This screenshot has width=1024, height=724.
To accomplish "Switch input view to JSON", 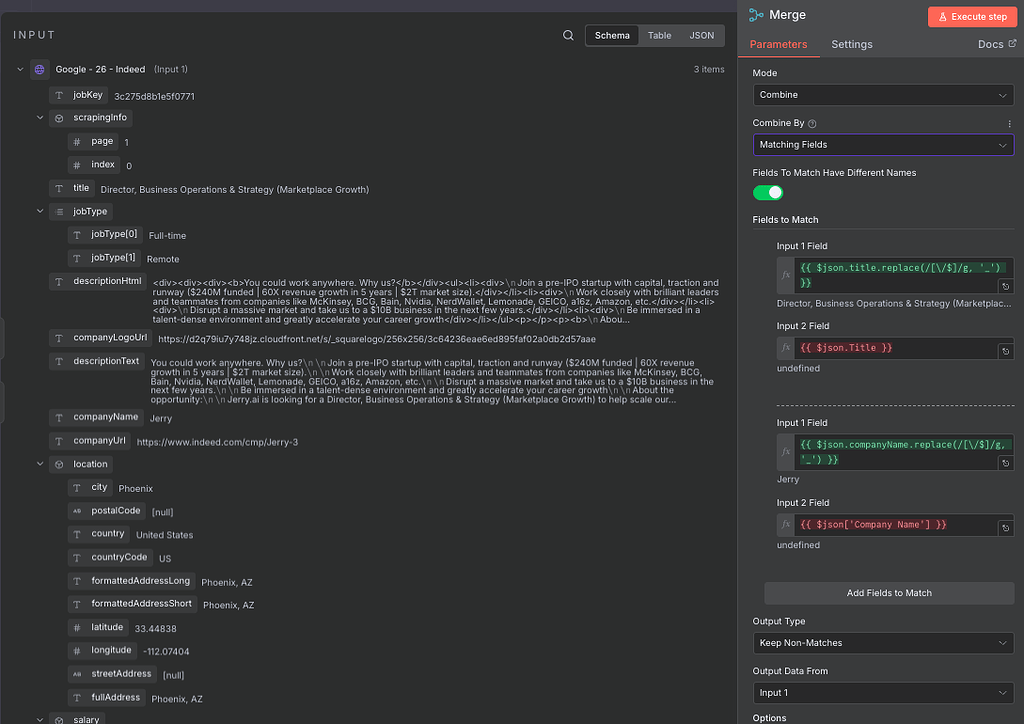I will coord(702,35).
